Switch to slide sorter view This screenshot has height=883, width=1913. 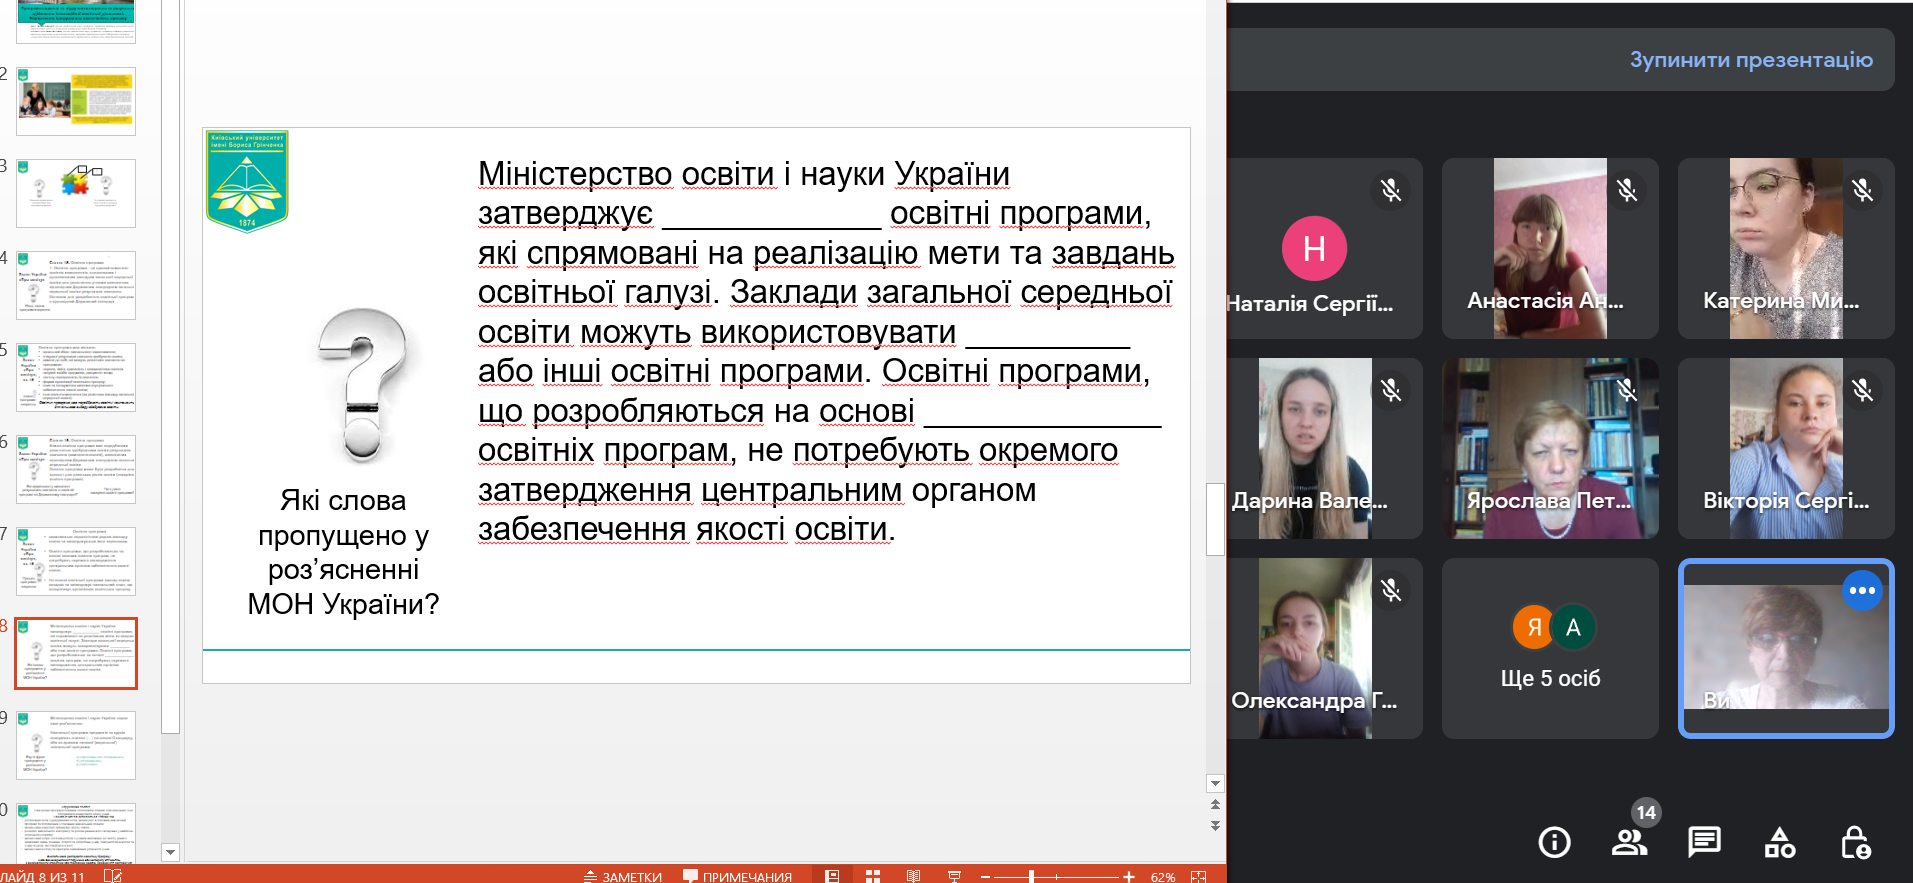coord(873,876)
